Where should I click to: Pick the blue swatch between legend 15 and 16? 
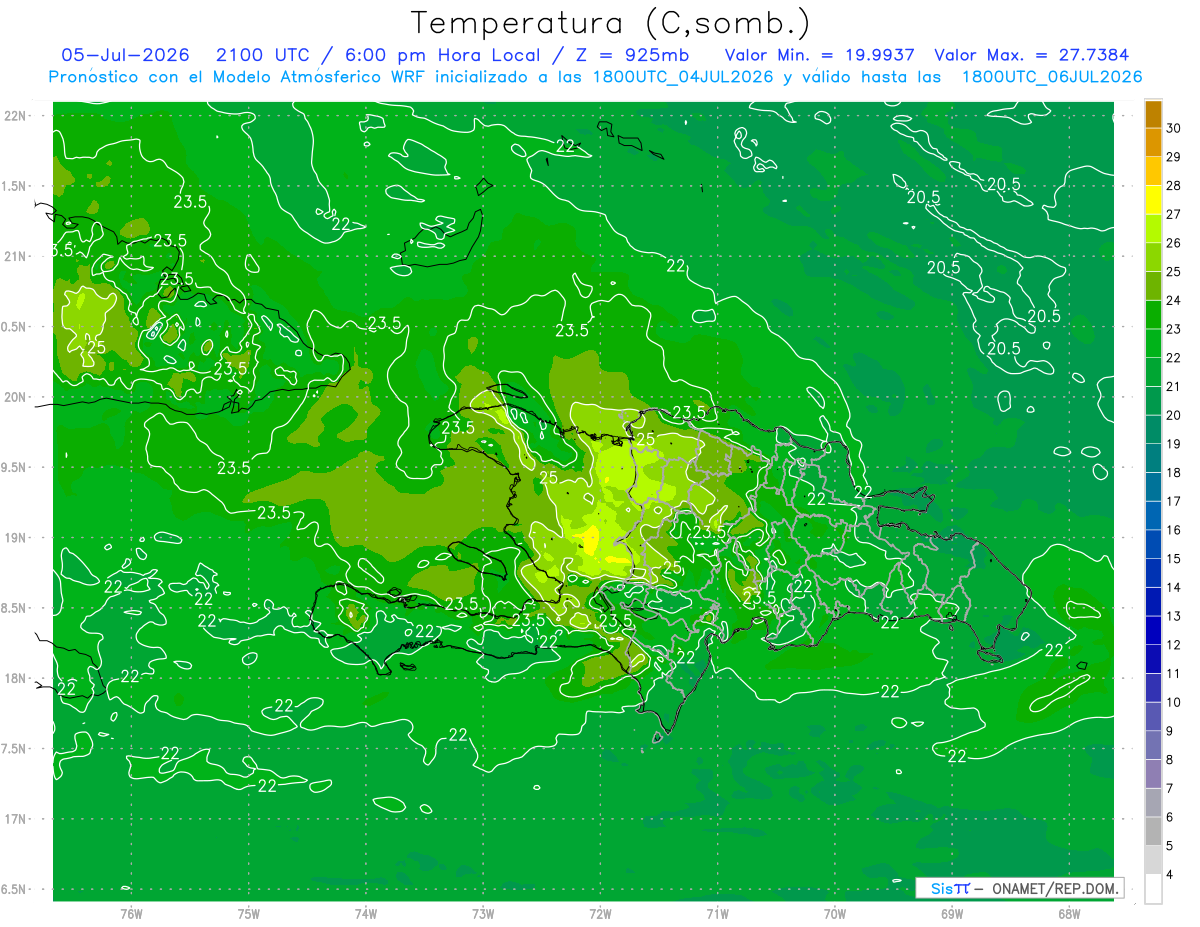point(1153,544)
